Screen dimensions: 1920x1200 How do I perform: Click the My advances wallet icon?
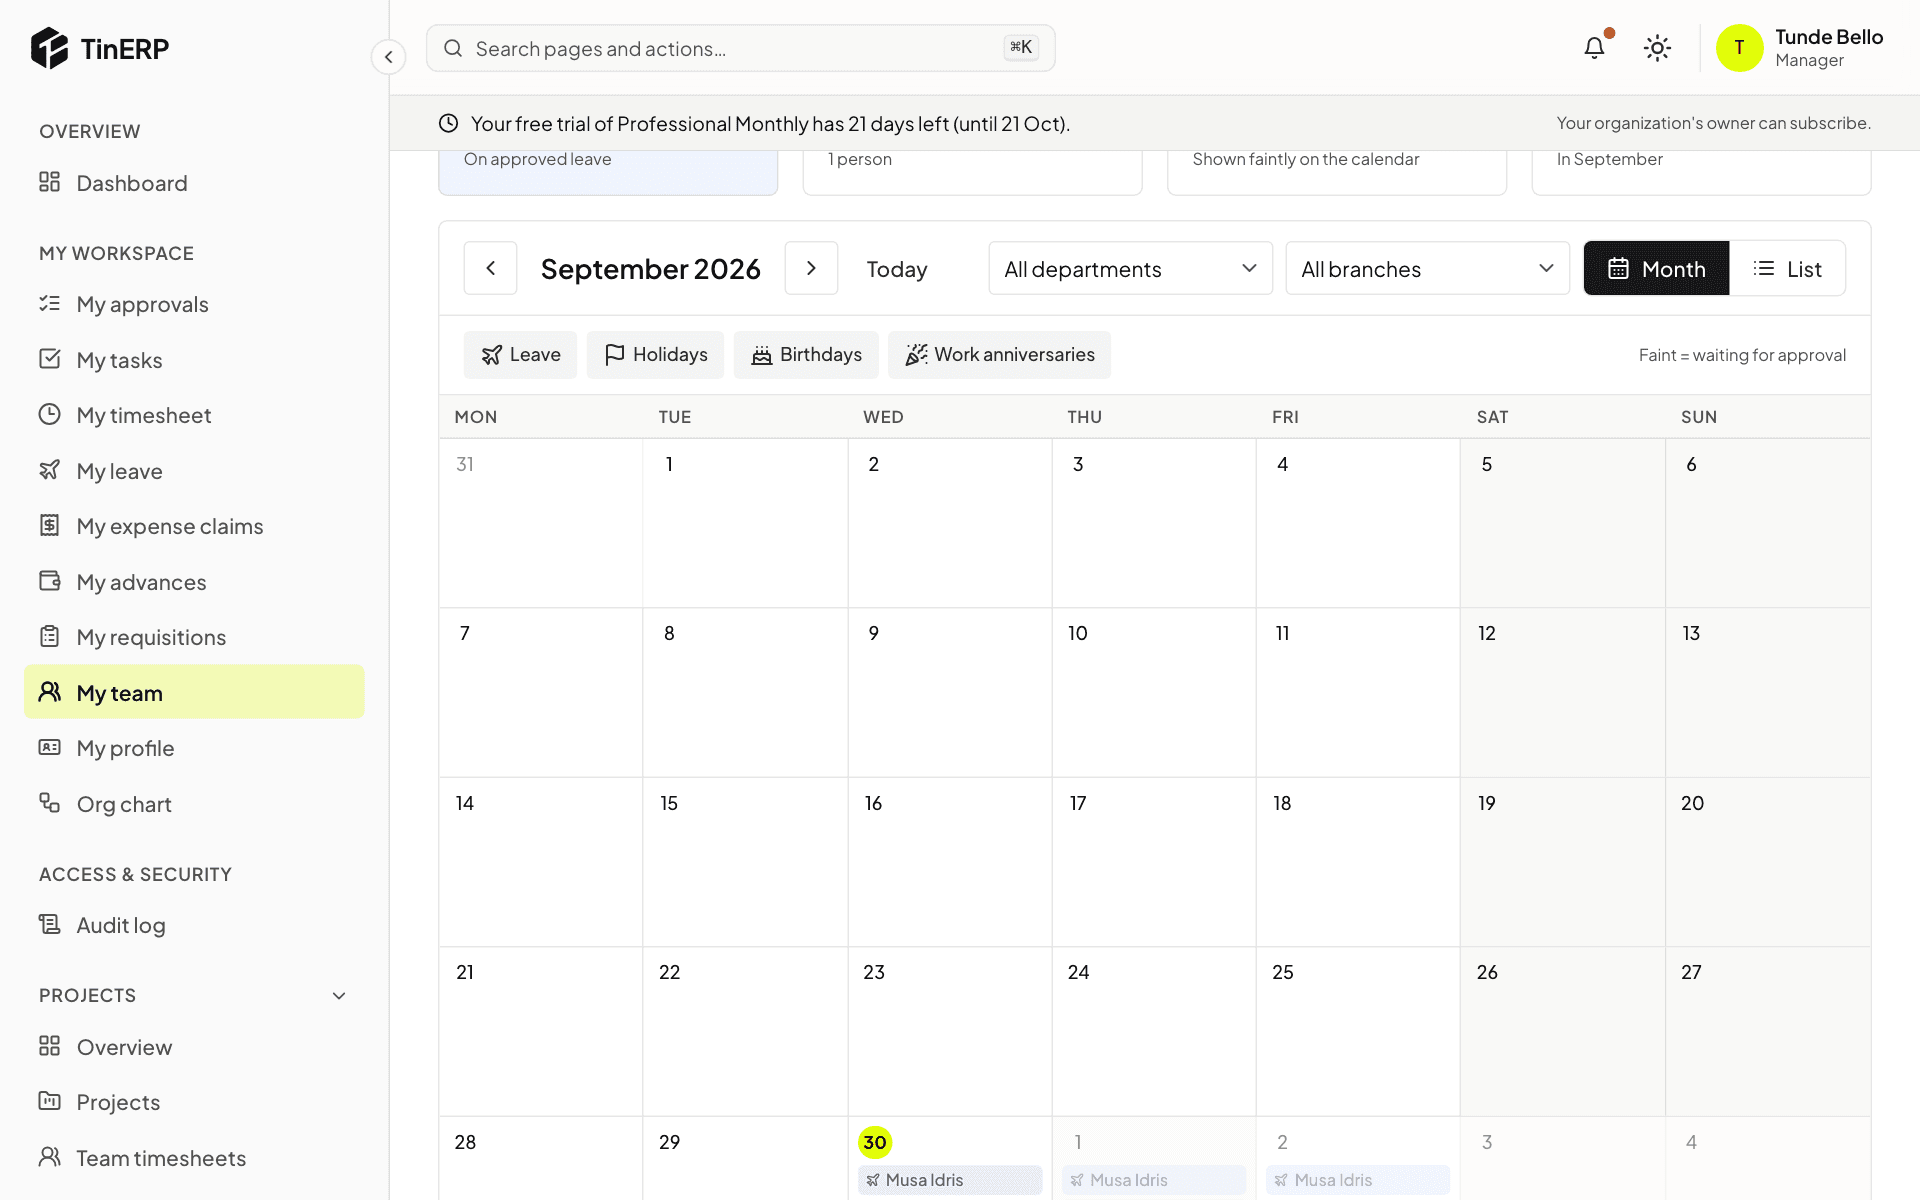(x=49, y=581)
